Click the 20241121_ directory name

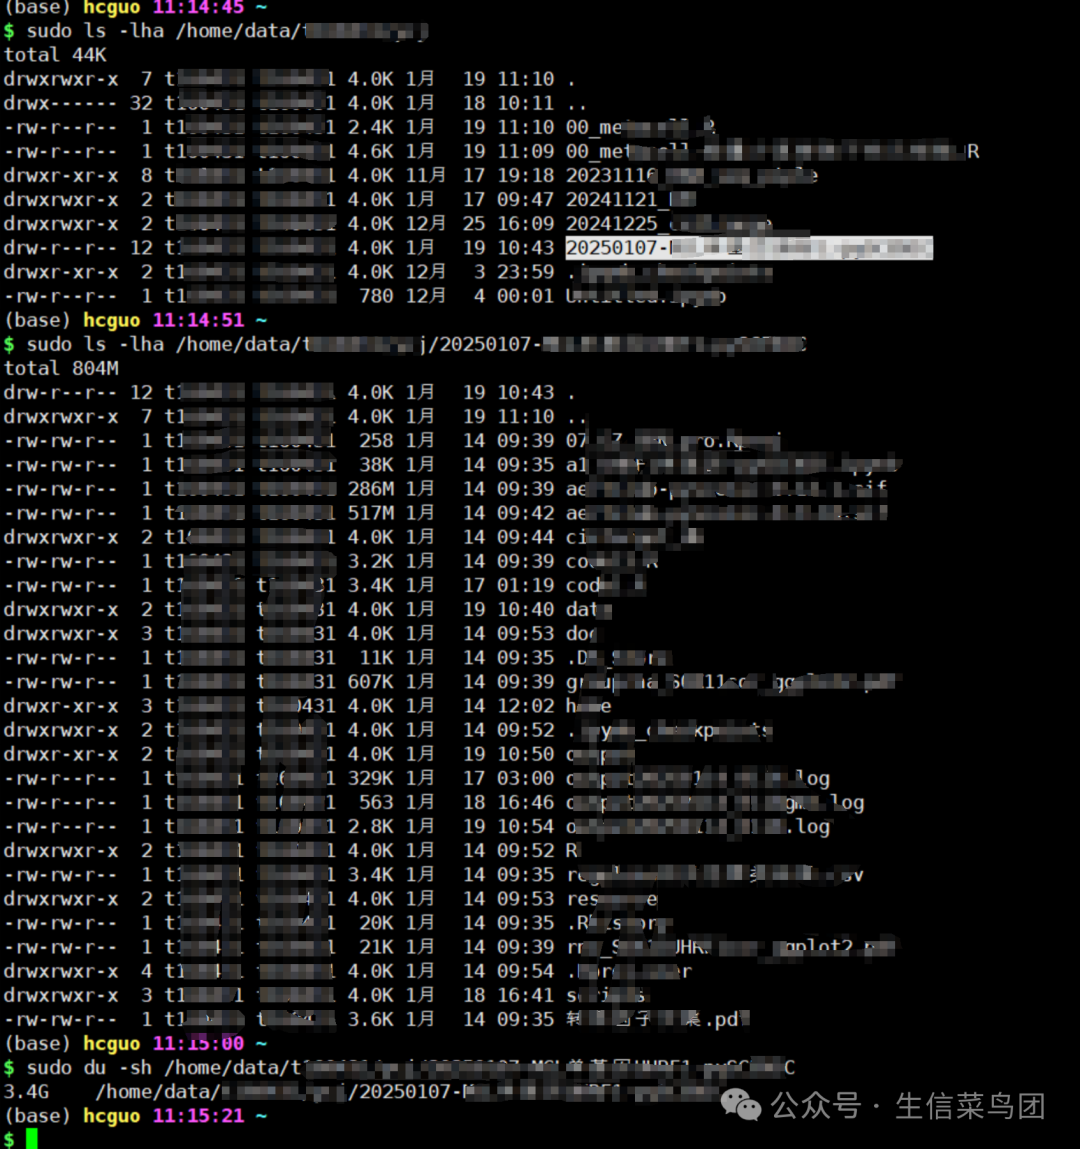coord(630,200)
